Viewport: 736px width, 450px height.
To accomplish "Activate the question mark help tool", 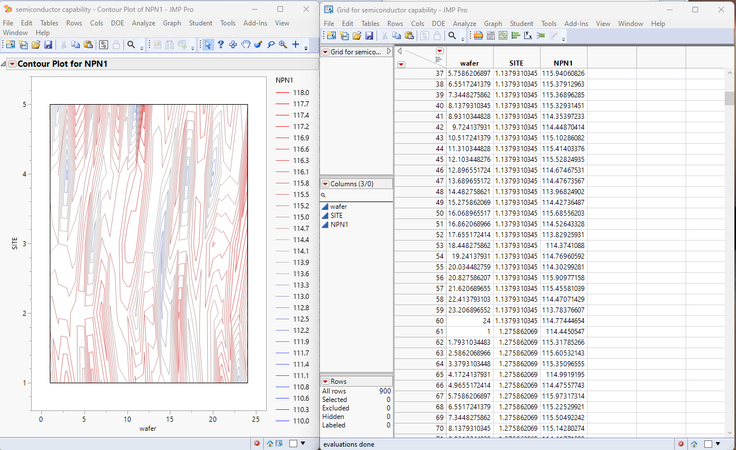I will pos(220,45).
